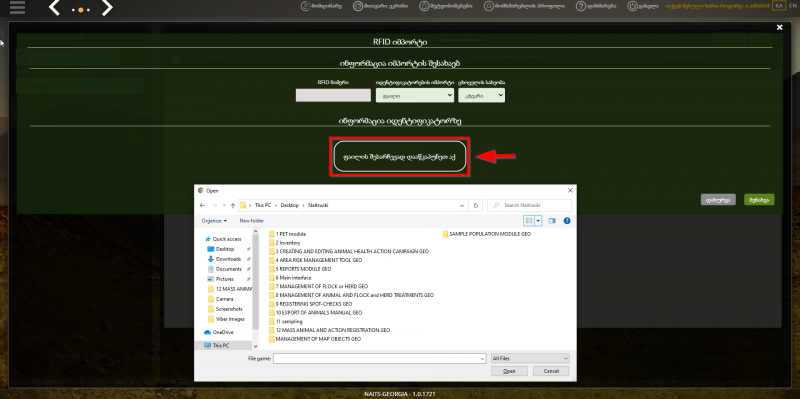Click the Open button in file dialog
The image size is (800, 399).
(509, 371)
